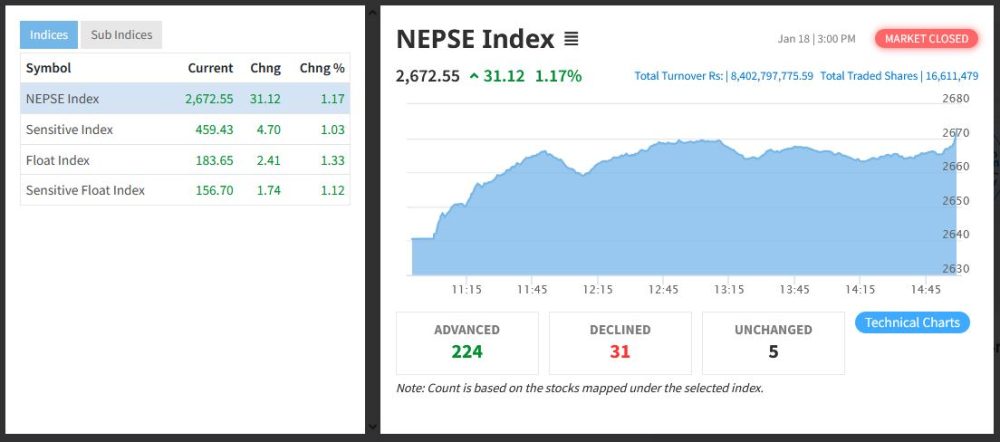1000x442 pixels.
Task: Pick the Sensitive Float Index row
Action: click(x=185, y=190)
